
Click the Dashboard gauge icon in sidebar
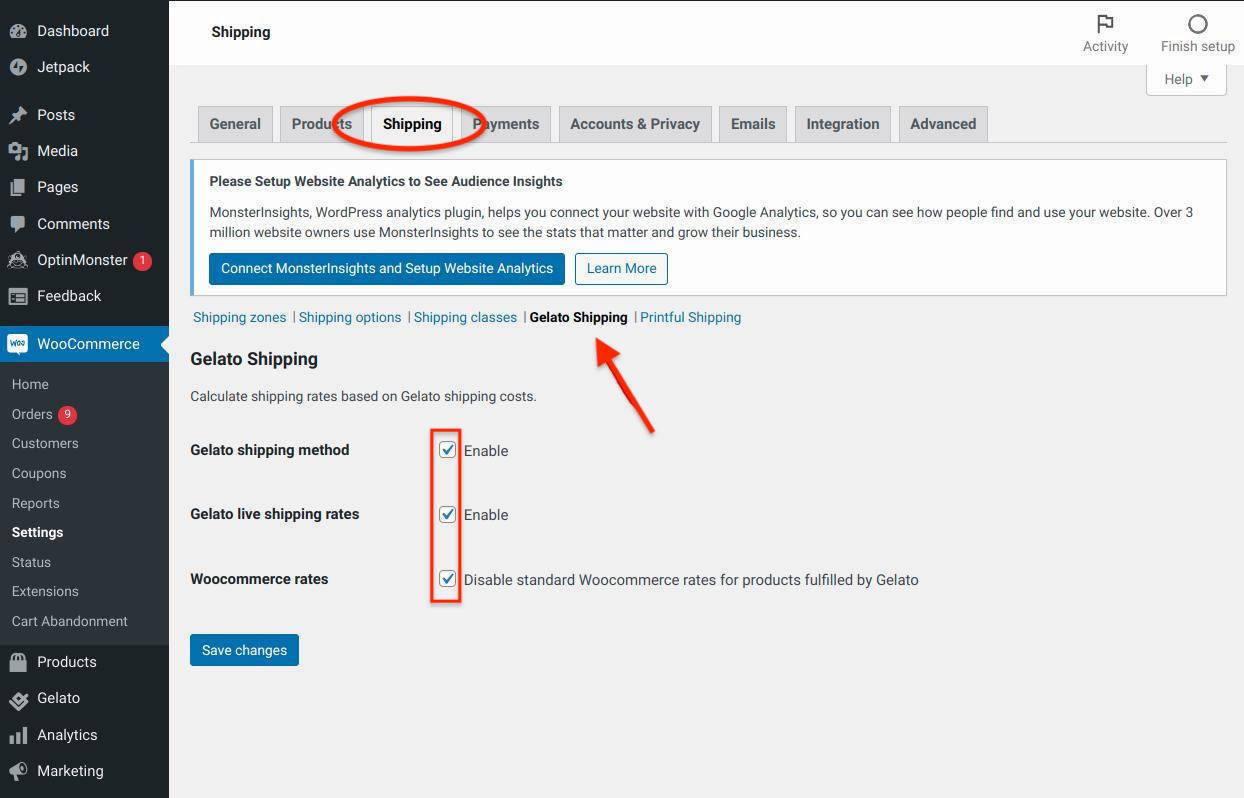18,31
